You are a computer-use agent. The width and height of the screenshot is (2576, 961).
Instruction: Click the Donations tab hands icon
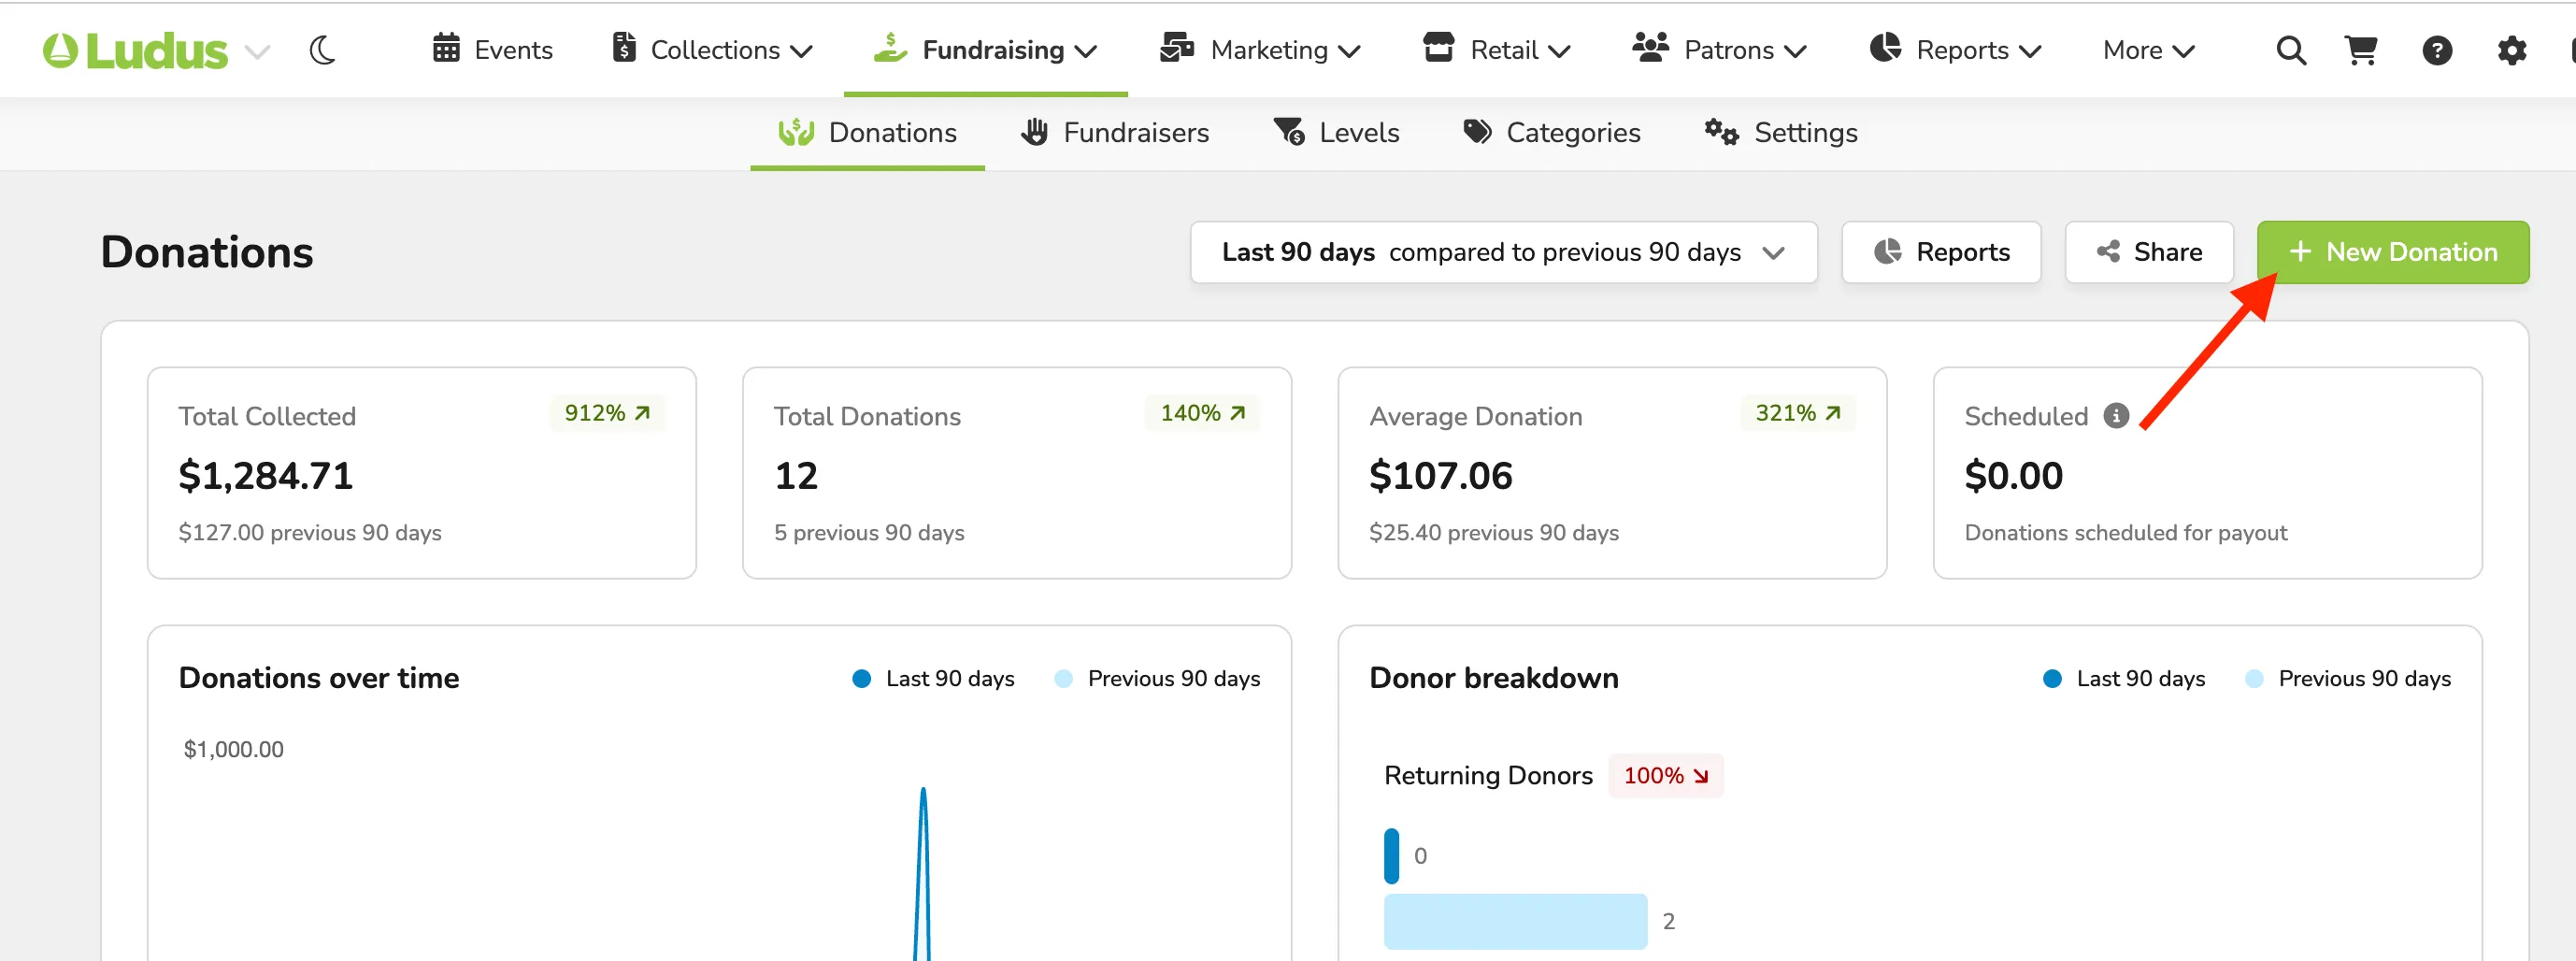(796, 132)
